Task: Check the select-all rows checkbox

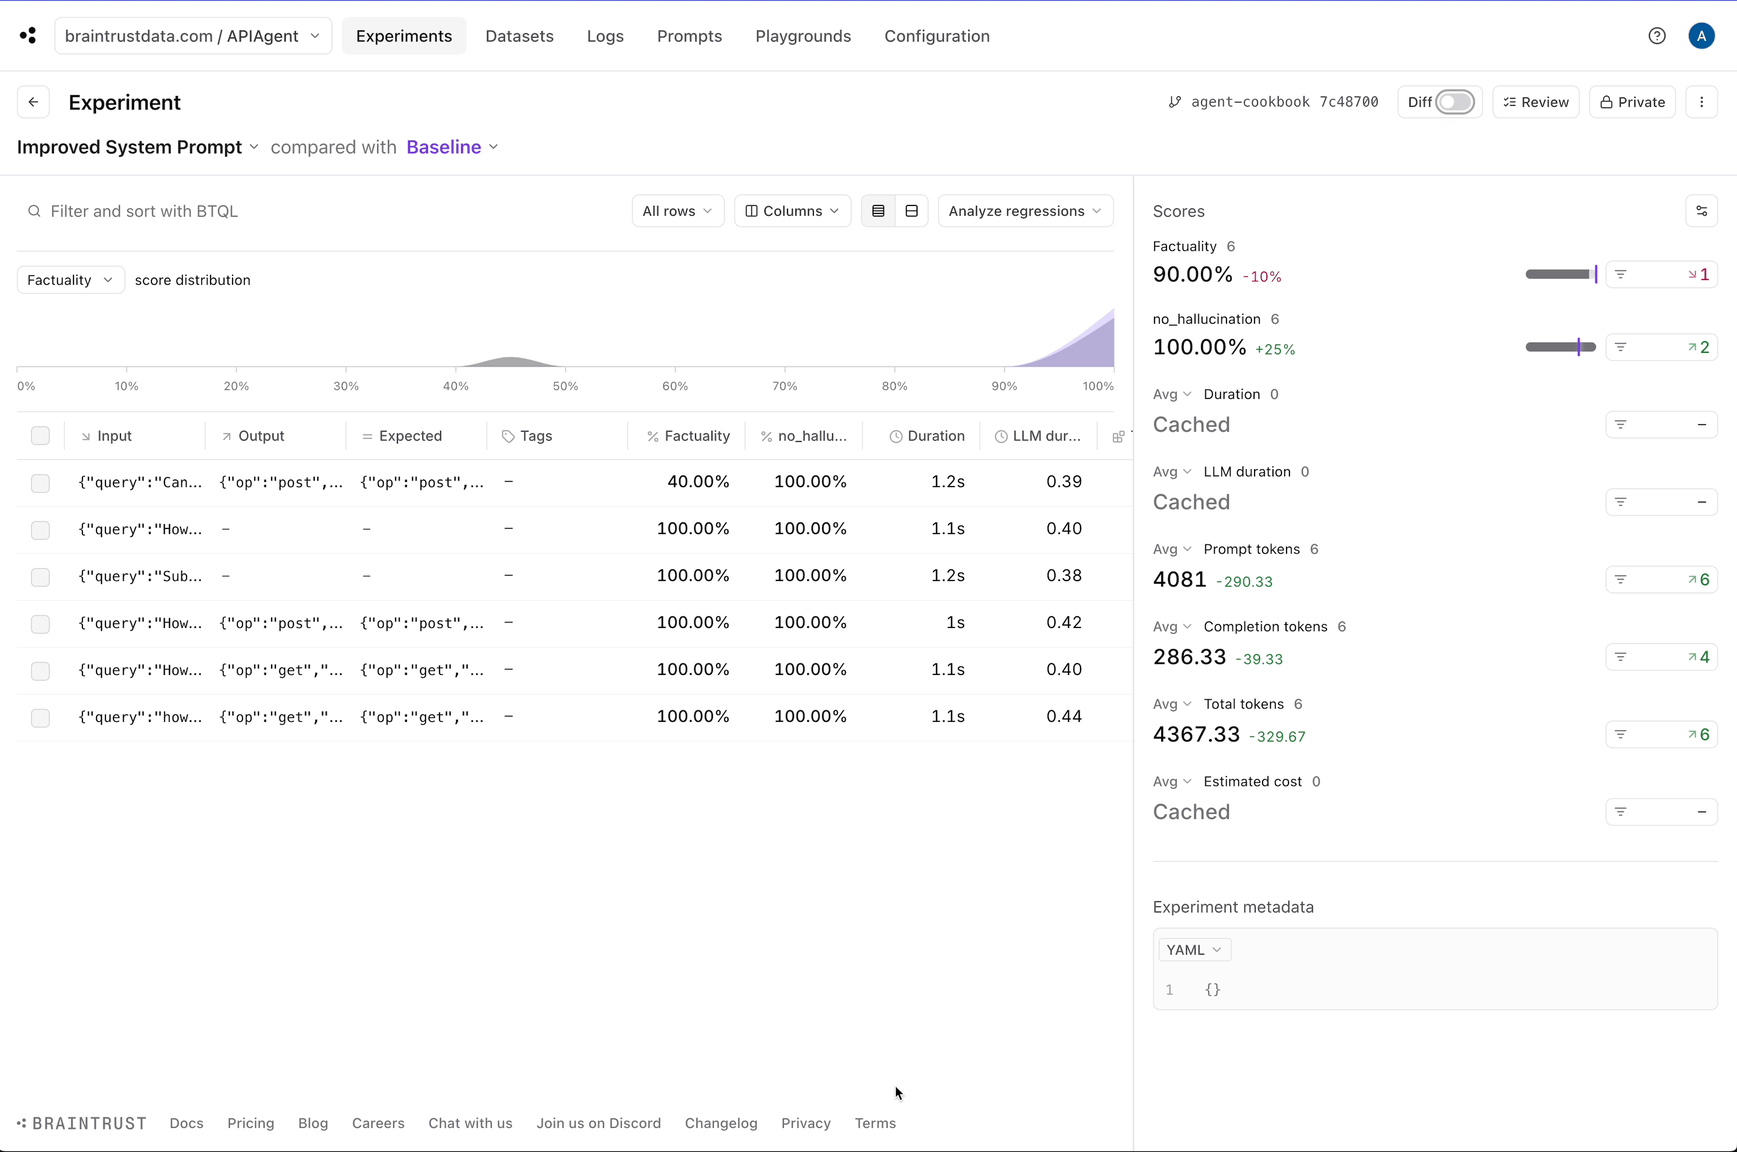Action: point(40,436)
